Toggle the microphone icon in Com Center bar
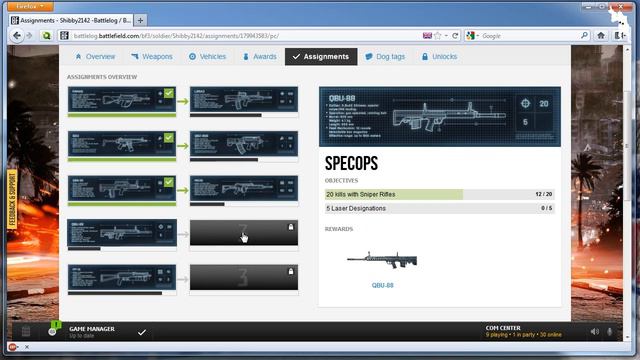Viewport: 640px width, 360px height. tap(610, 331)
